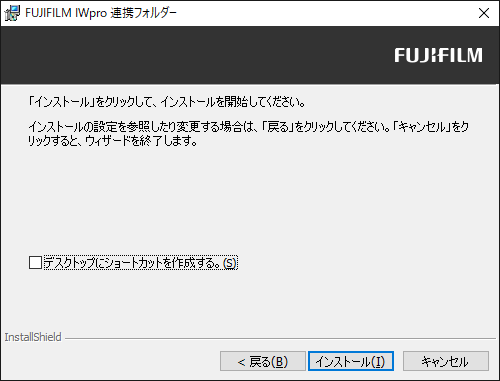Cancel setup with the キャンセル button
Image resolution: width=500 pixels, height=381 pixels.
tap(446, 361)
